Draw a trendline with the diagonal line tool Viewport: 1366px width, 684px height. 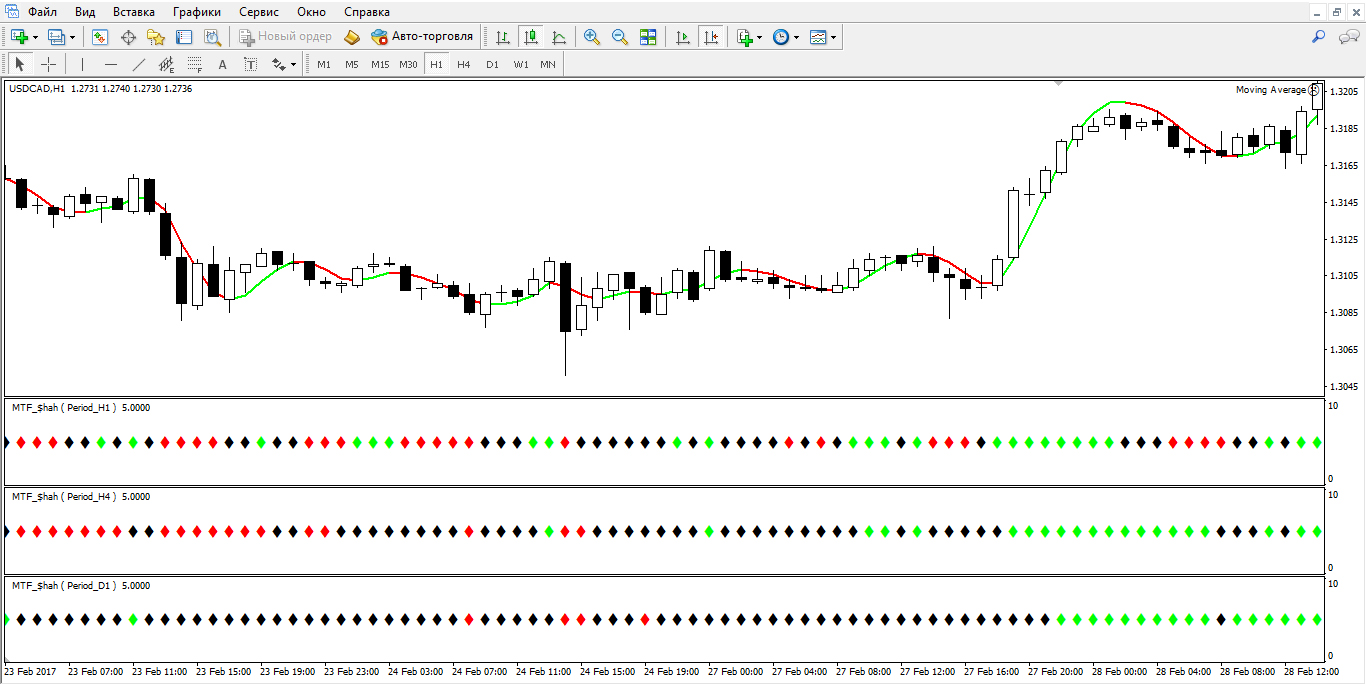(139, 64)
